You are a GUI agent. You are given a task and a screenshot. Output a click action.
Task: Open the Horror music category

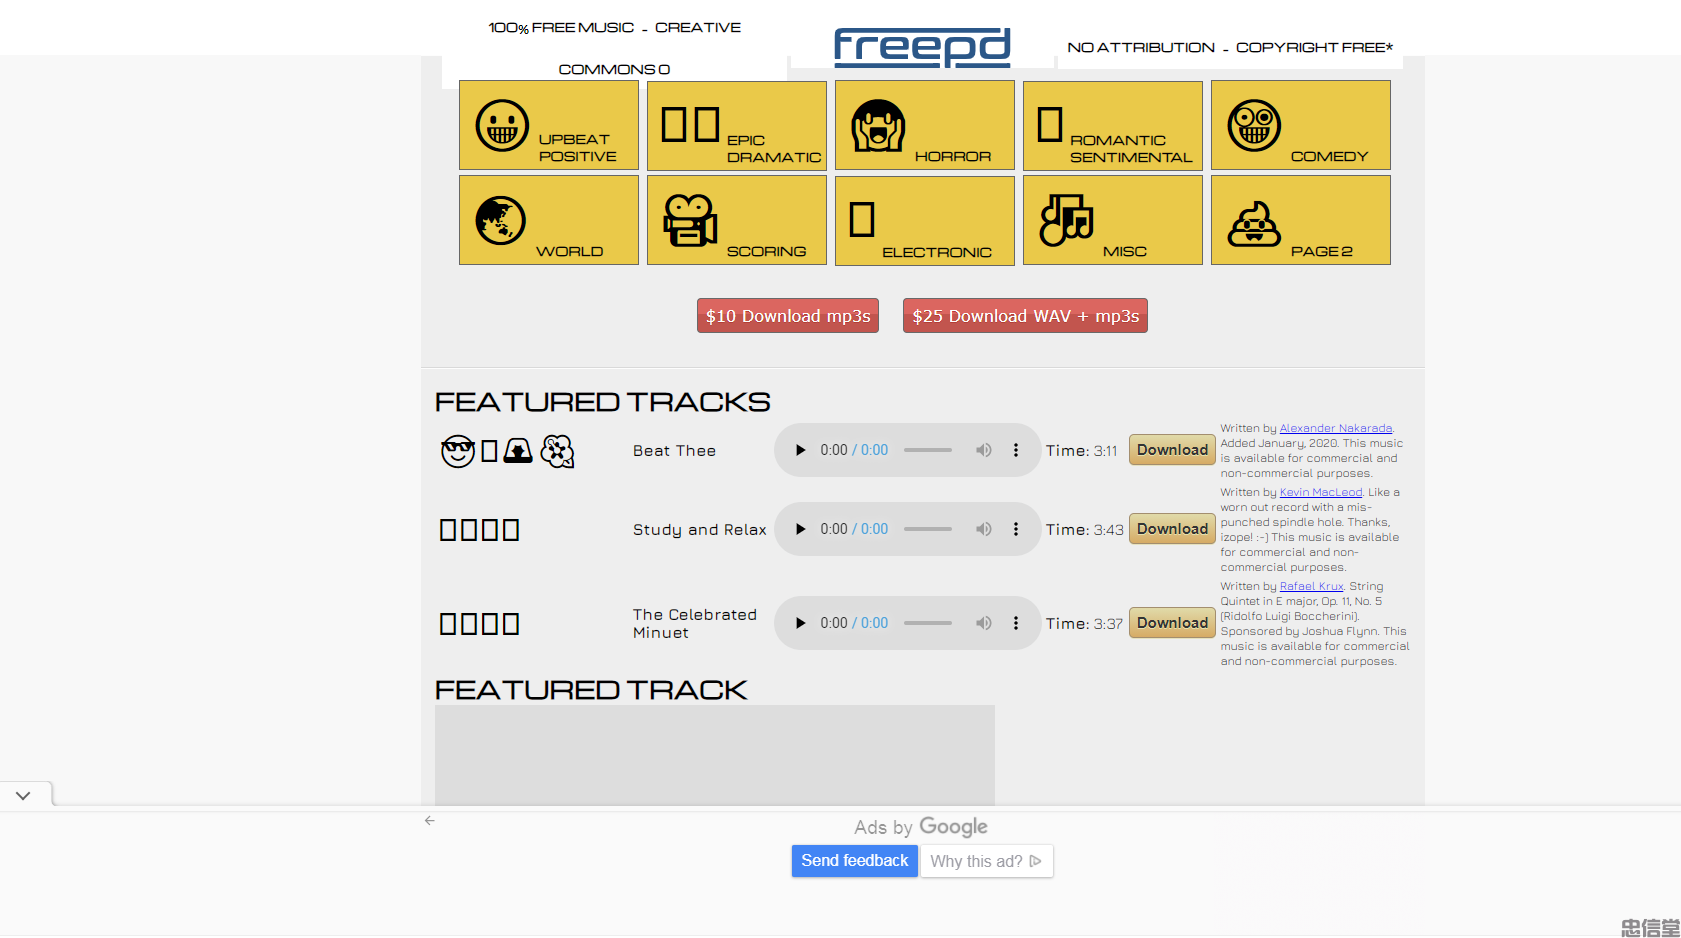click(924, 125)
